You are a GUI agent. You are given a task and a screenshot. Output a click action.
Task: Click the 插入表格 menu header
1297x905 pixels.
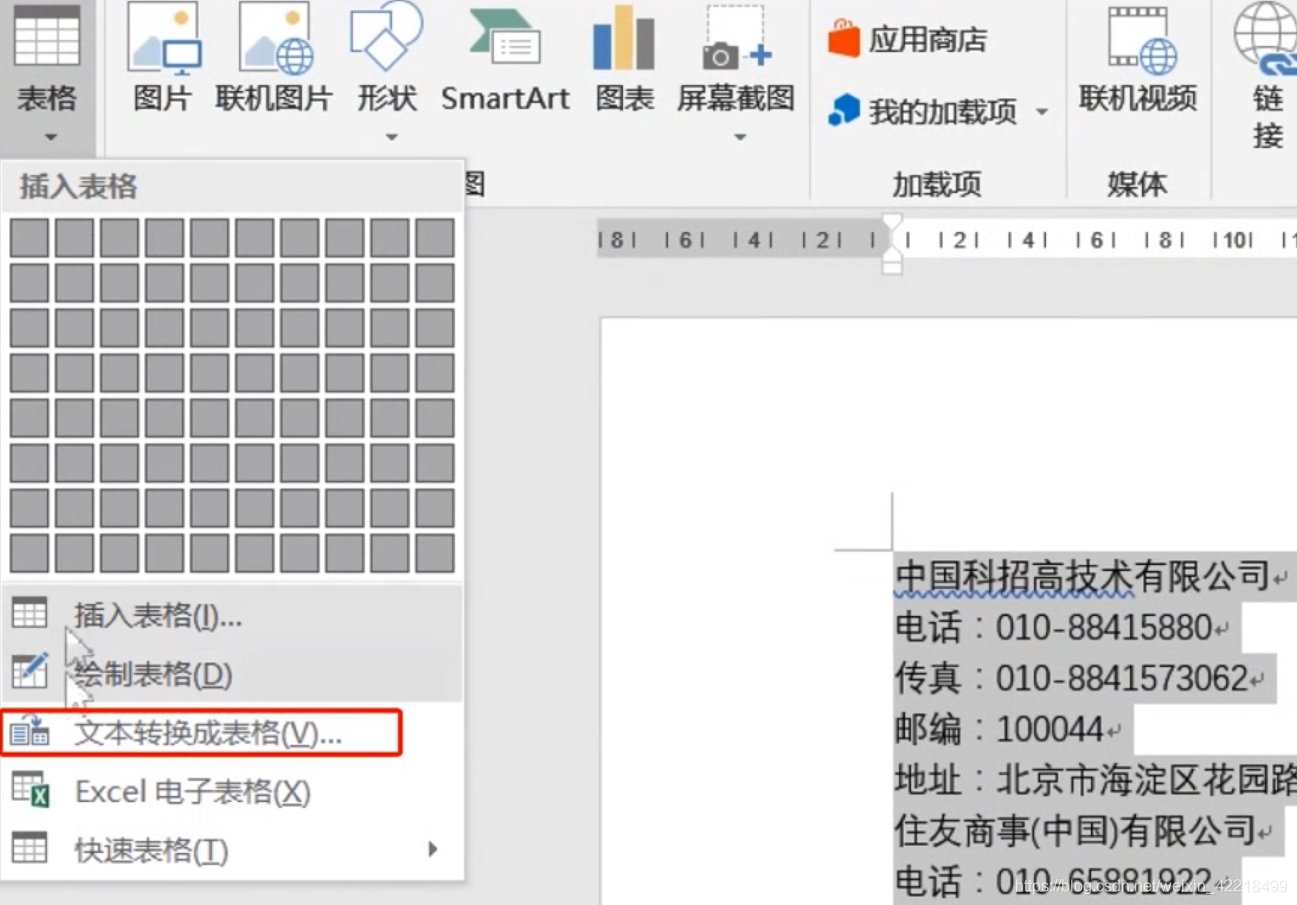pyautogui.click(x=78, y=187)
